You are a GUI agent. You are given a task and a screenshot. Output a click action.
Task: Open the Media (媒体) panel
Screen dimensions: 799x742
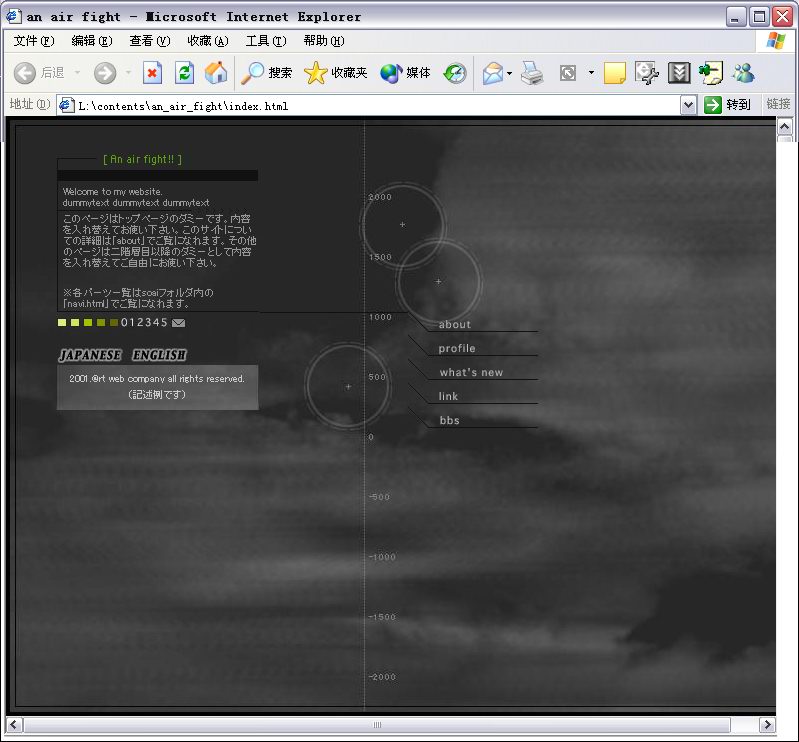(405, 73)
